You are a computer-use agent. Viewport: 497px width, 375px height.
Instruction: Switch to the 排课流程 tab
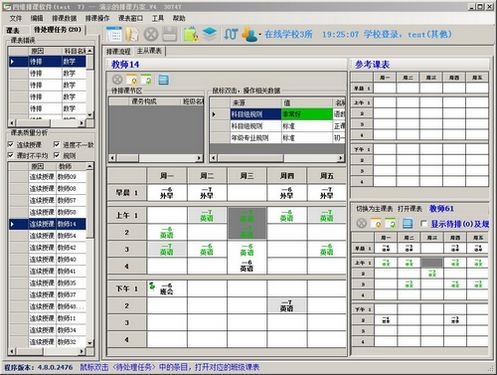tap(118, 51)
